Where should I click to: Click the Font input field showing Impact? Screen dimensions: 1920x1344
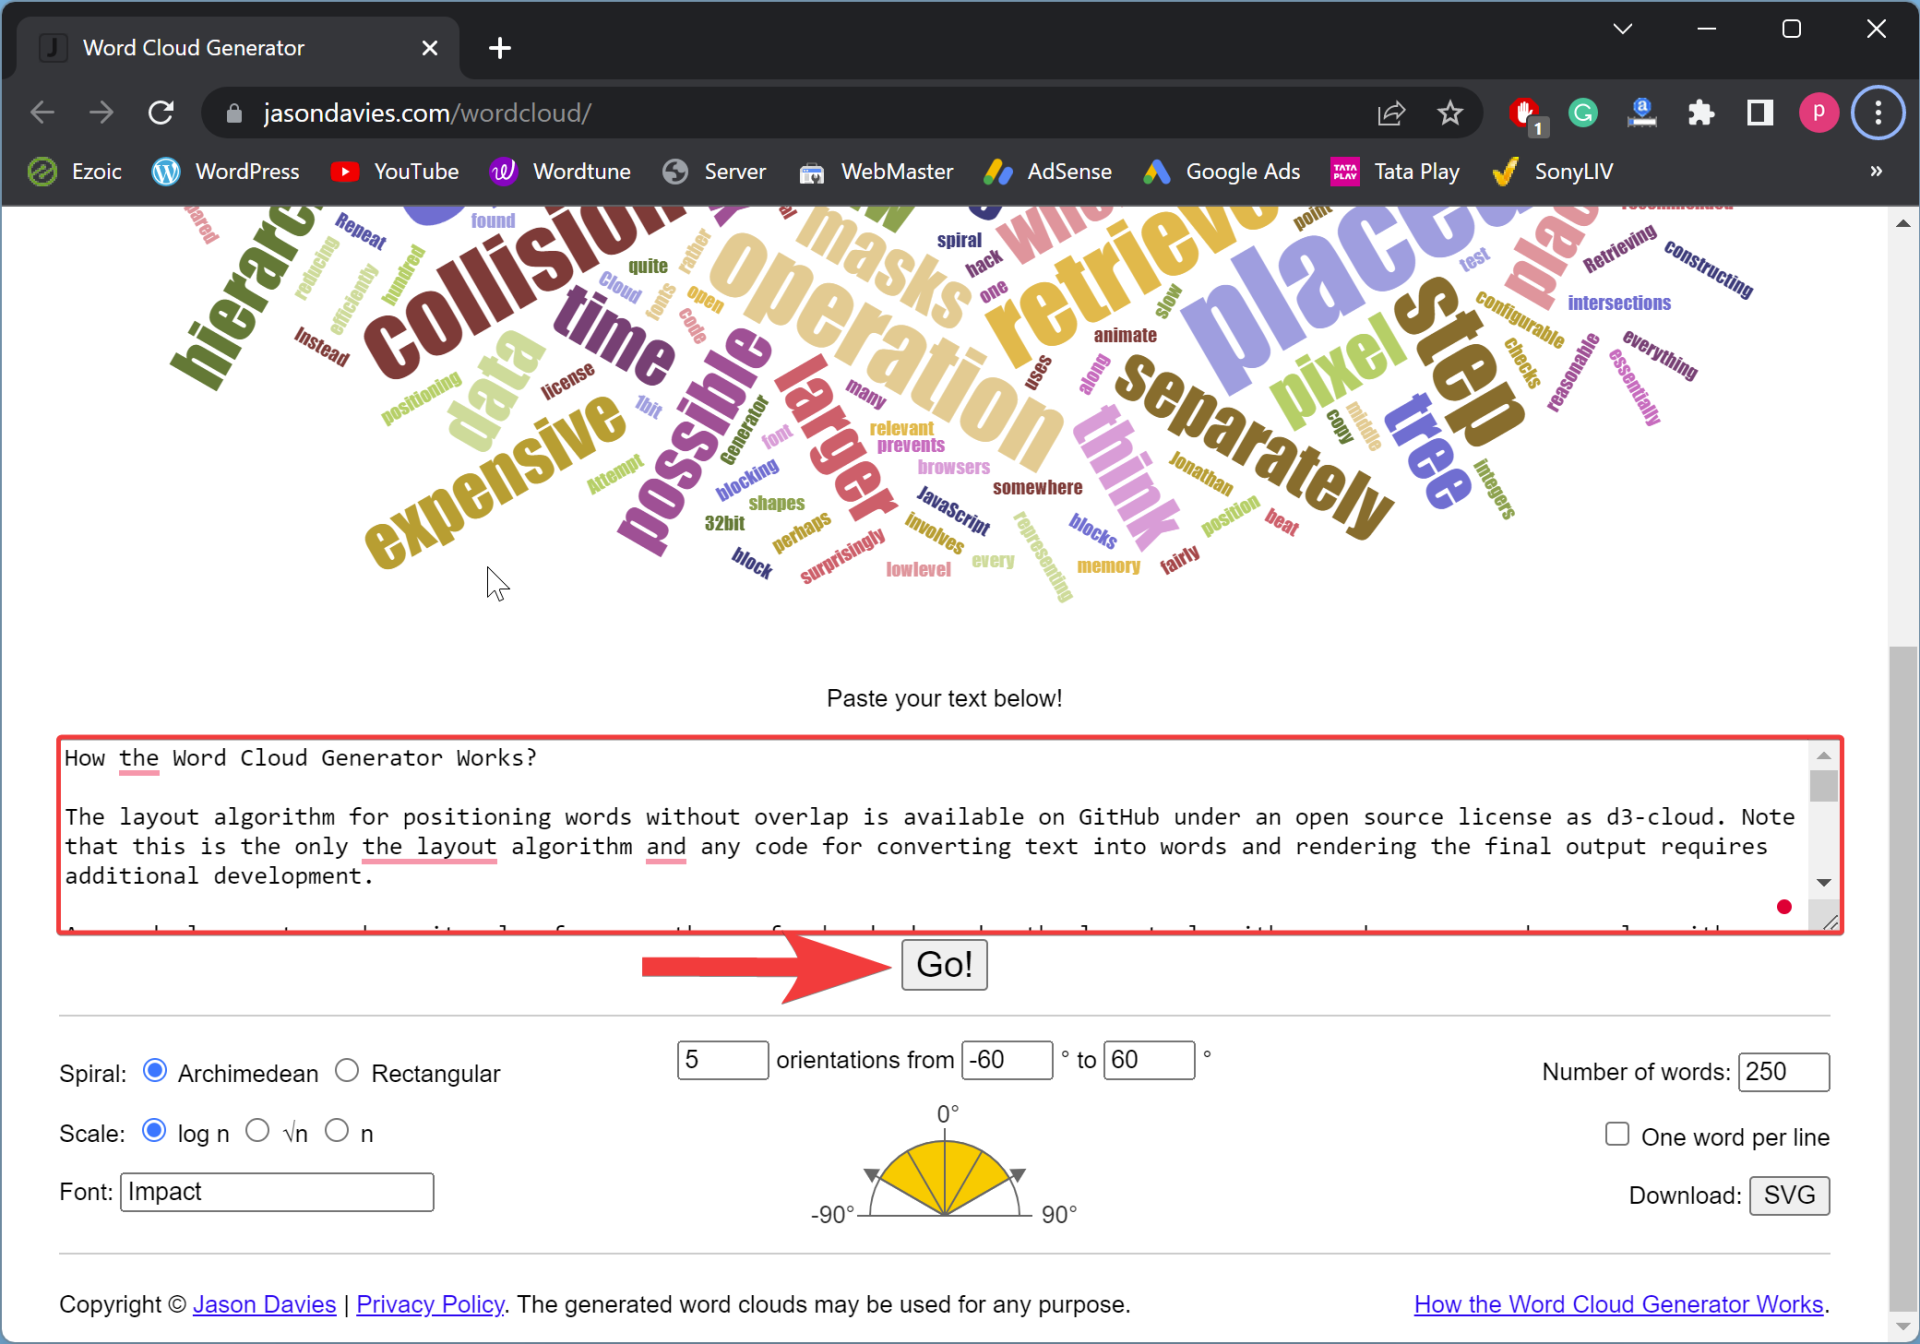coord(276,1192)
